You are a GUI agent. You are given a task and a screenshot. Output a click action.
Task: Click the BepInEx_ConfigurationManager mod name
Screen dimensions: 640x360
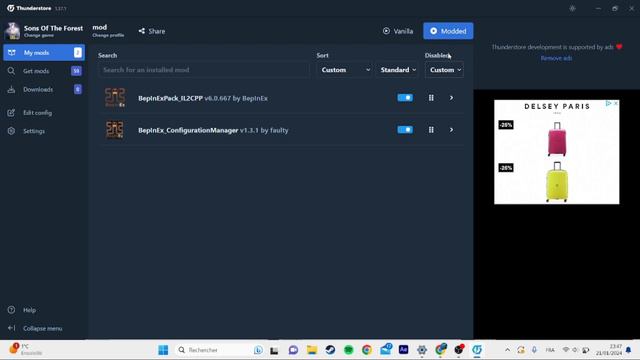pyautogui.click(x=188, y=130)
